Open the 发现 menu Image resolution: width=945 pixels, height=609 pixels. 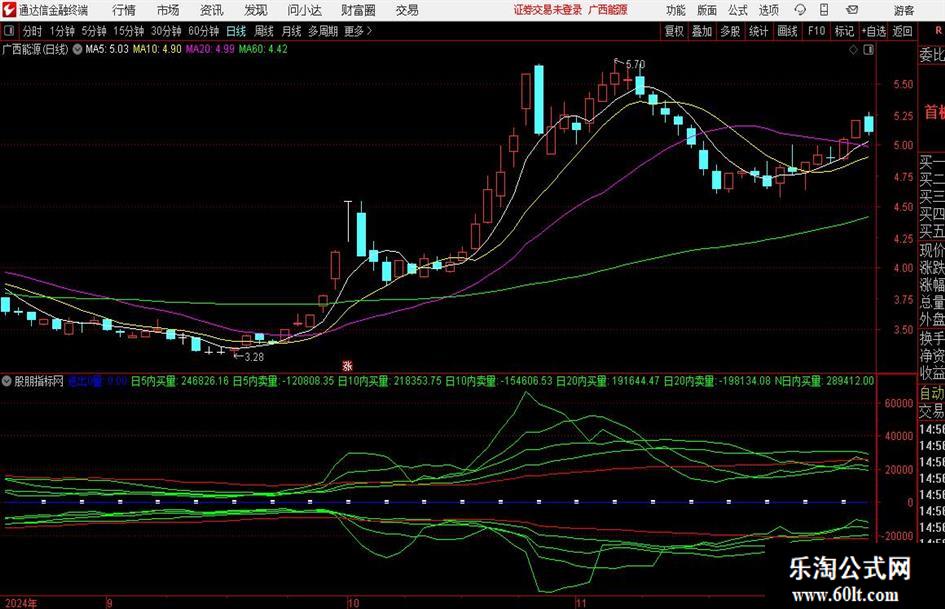[256, 10]
